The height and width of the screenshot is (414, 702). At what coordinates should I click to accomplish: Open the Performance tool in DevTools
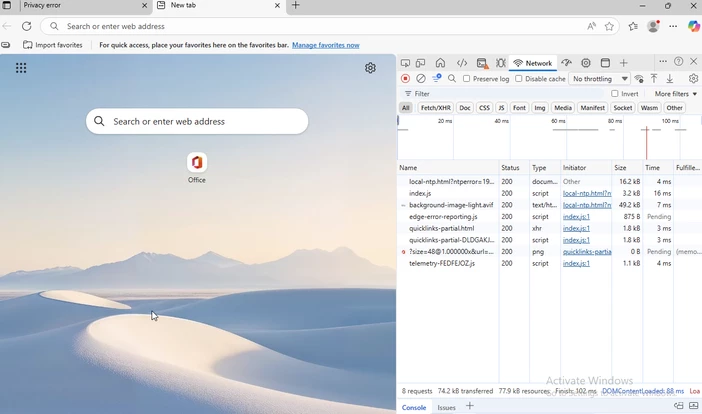[x=566, y=63]
